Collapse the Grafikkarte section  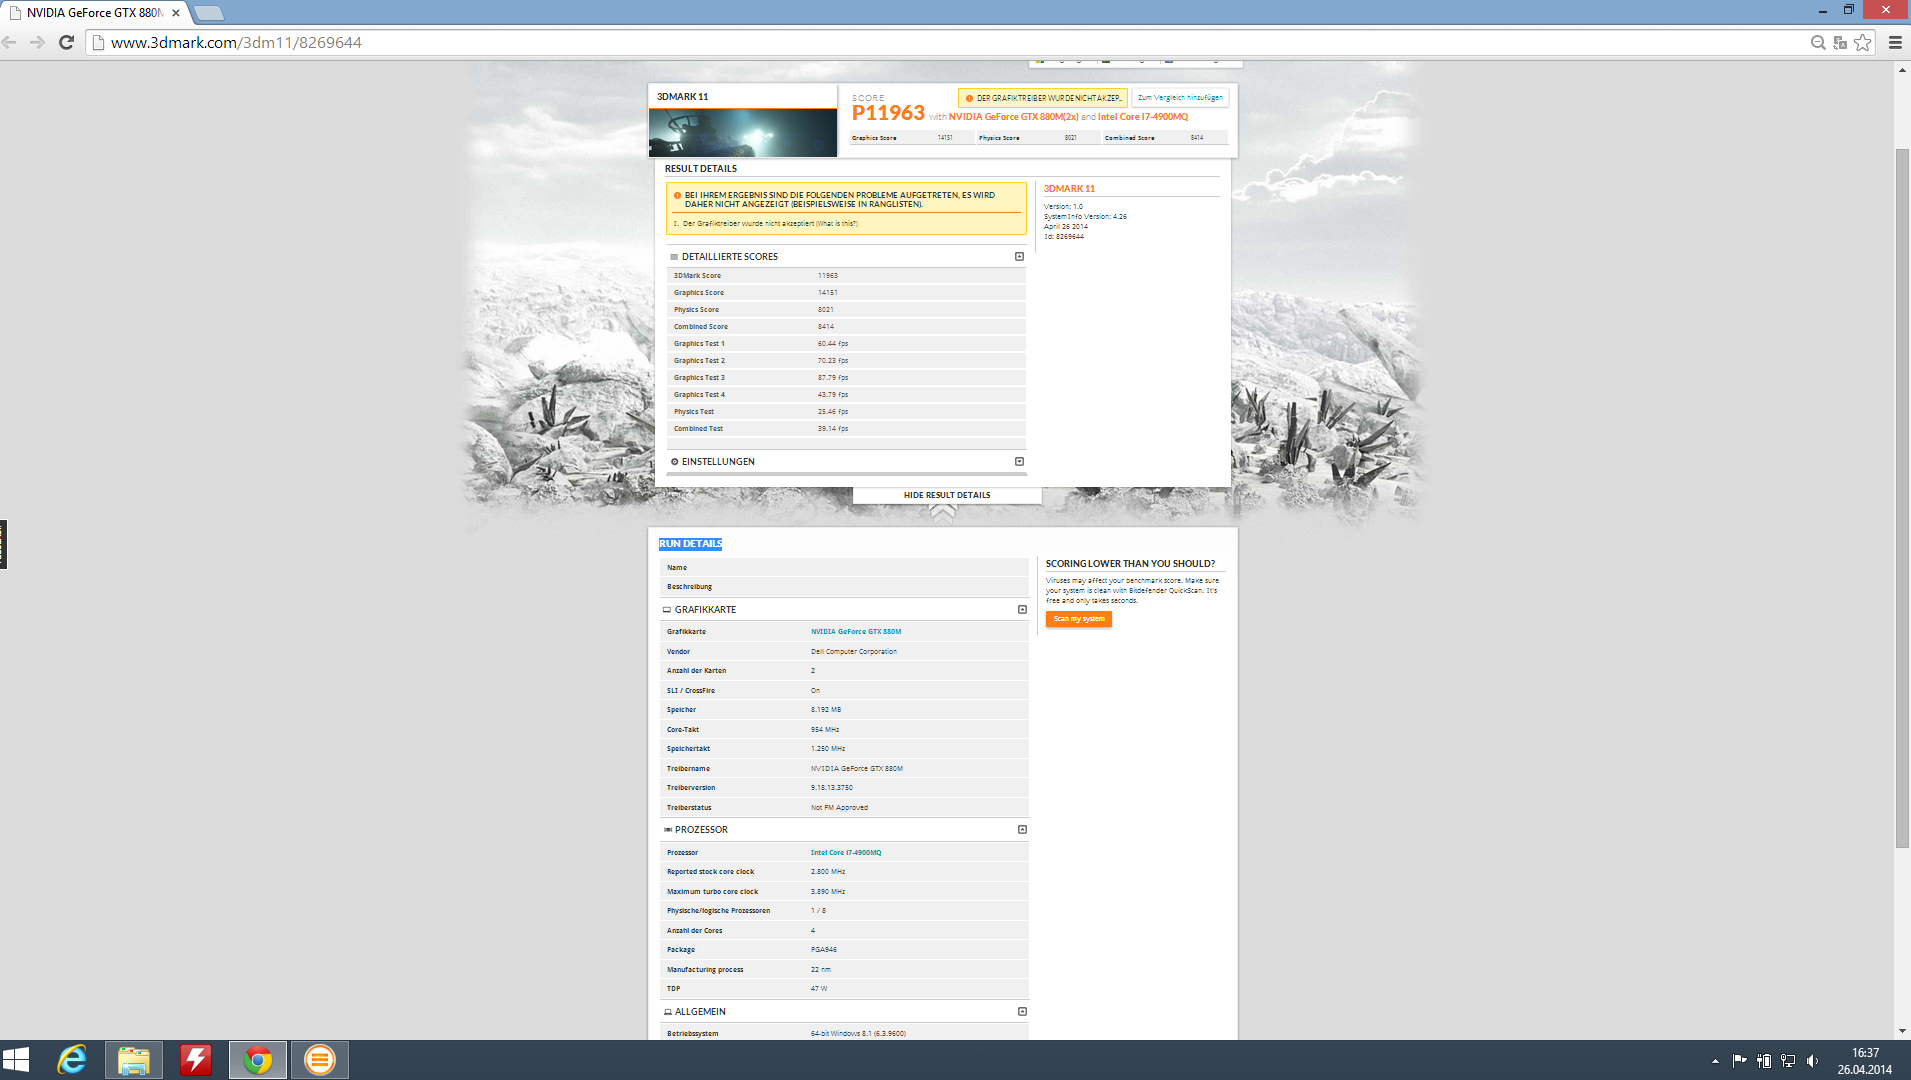click(1022, 610)
